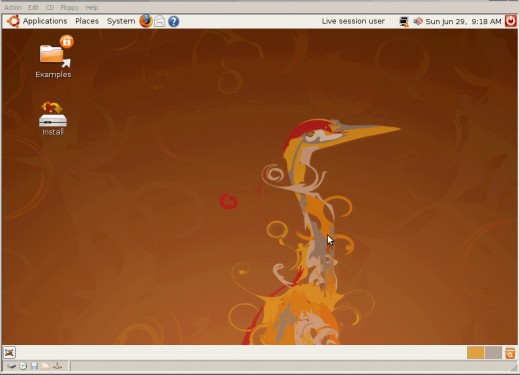Open the Places menu

click(87, 21)
